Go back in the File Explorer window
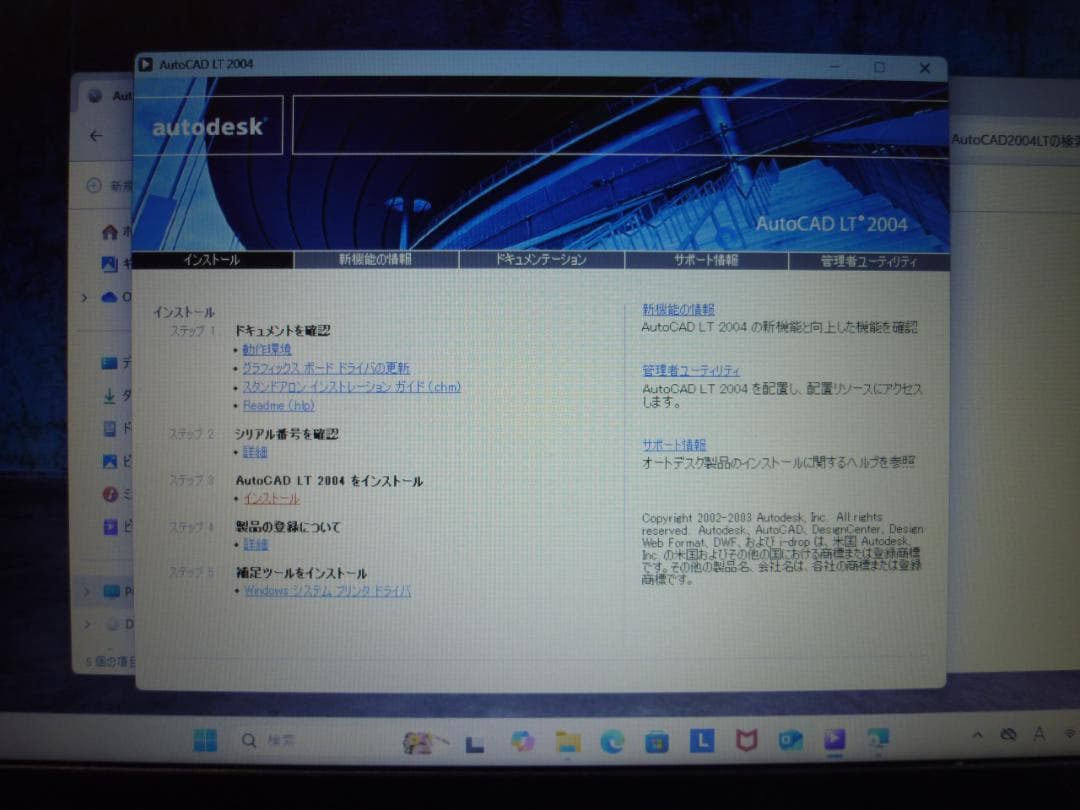Viewport: 1080px width, 810px height. 96,136
